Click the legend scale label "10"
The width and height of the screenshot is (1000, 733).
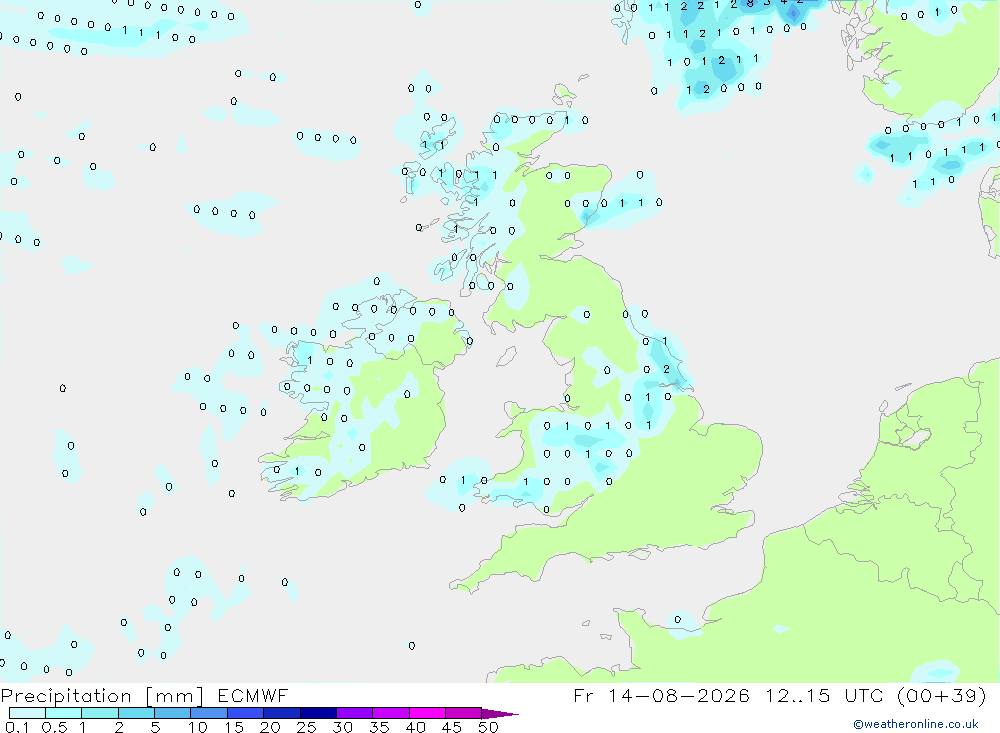click(197, 727)
